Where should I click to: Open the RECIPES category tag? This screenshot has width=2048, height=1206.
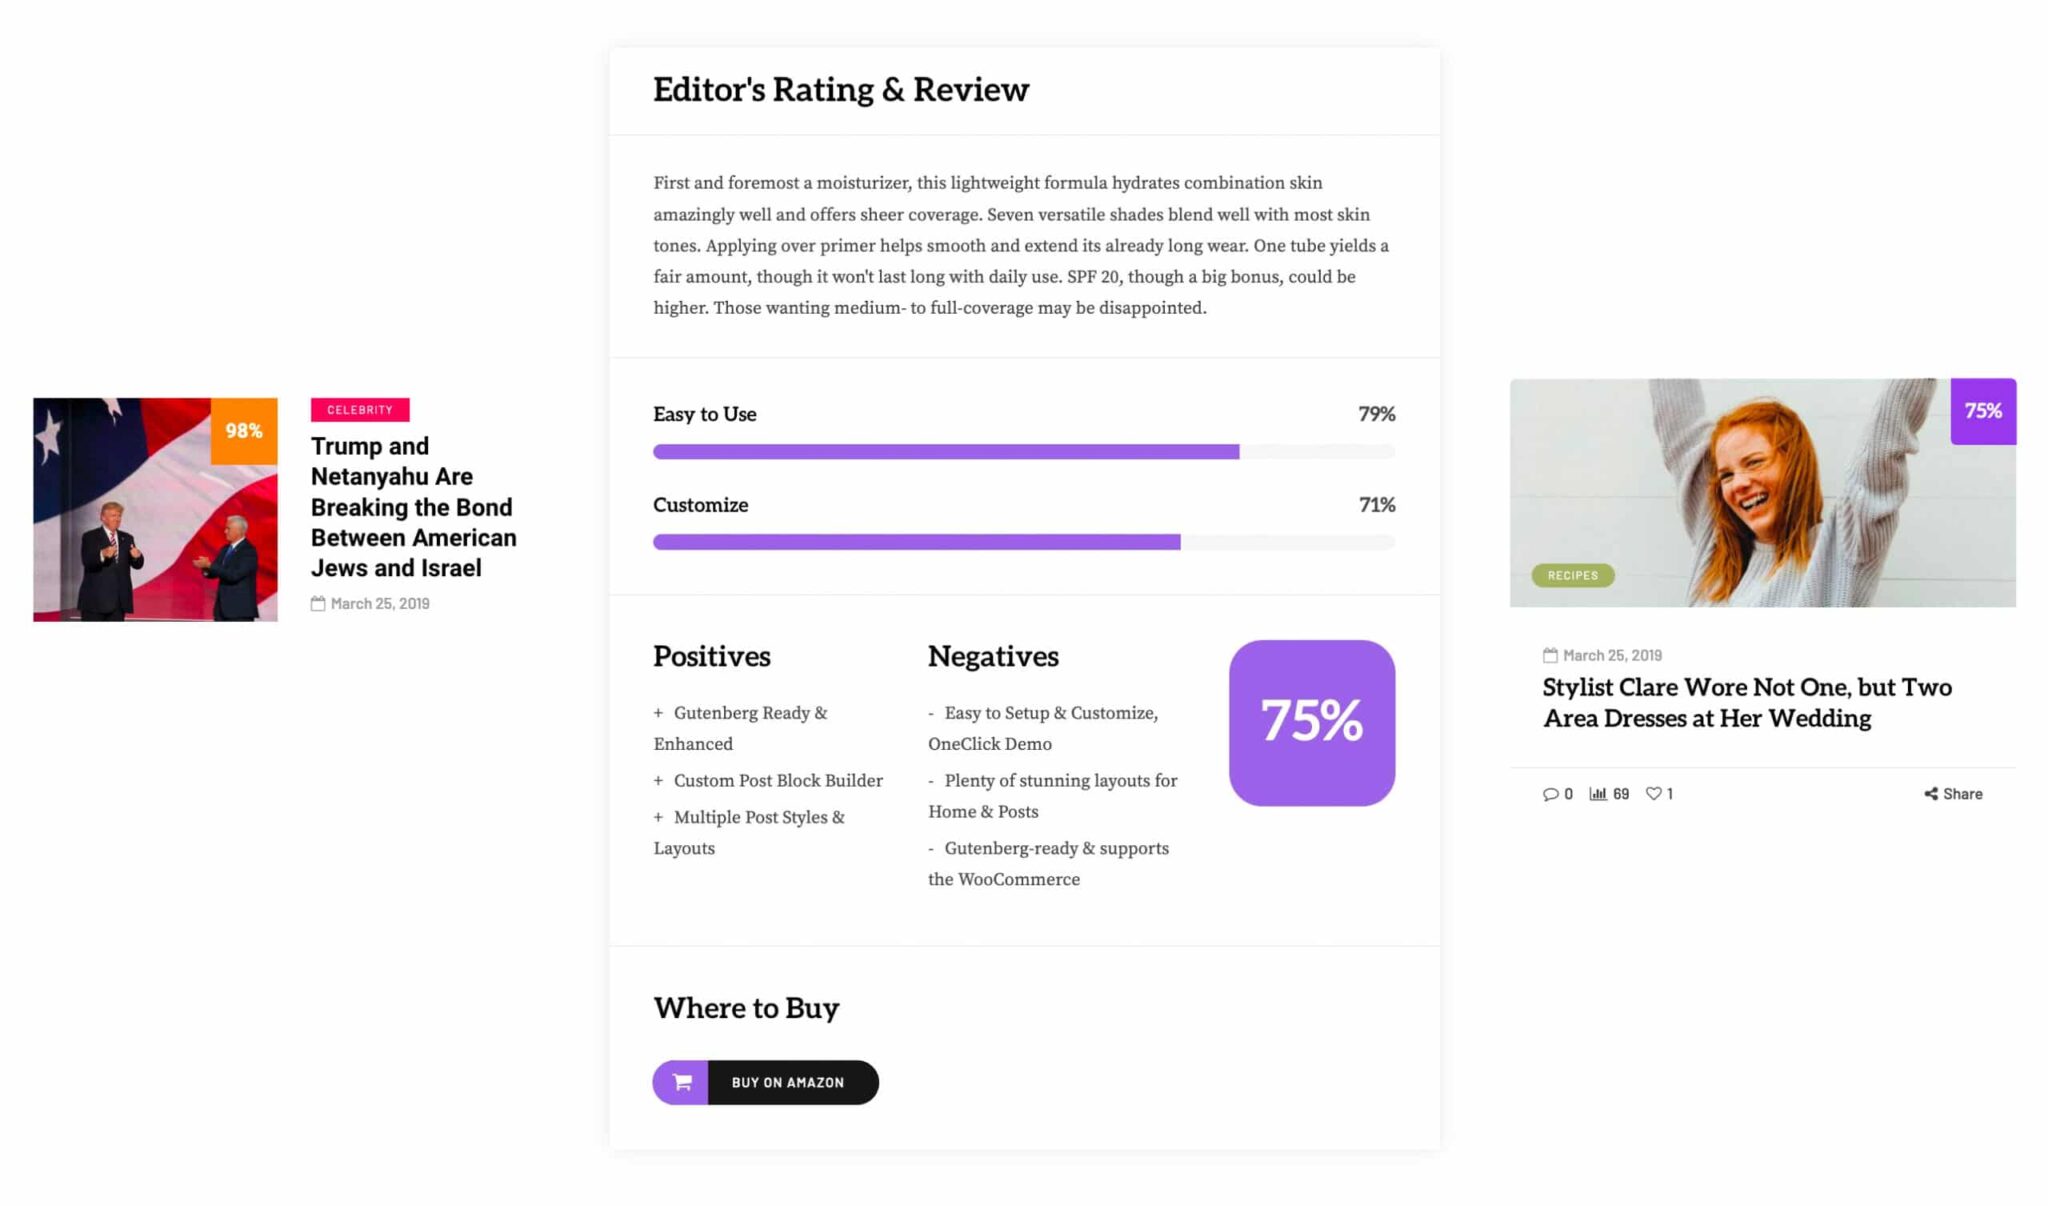[x=1570, y=575]
